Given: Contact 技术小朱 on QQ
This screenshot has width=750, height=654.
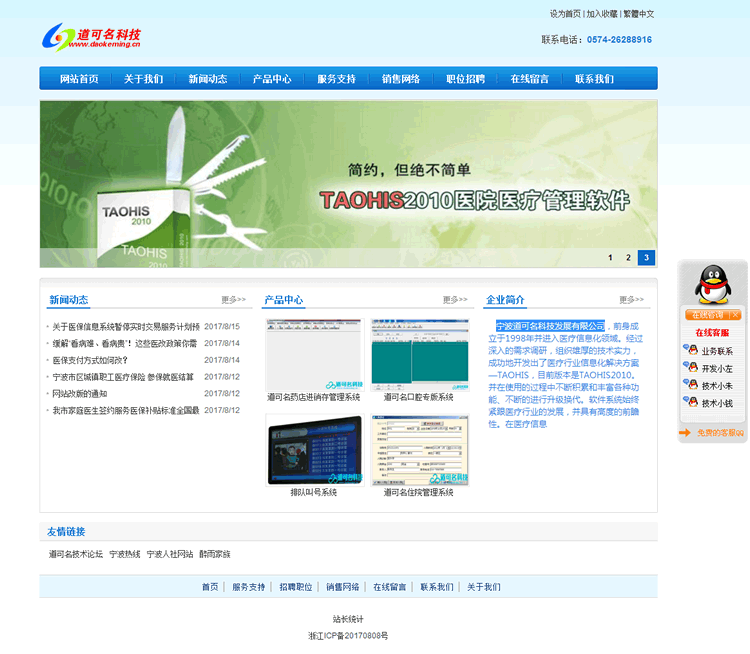Looking at the screenshot, I should [690, 385].
